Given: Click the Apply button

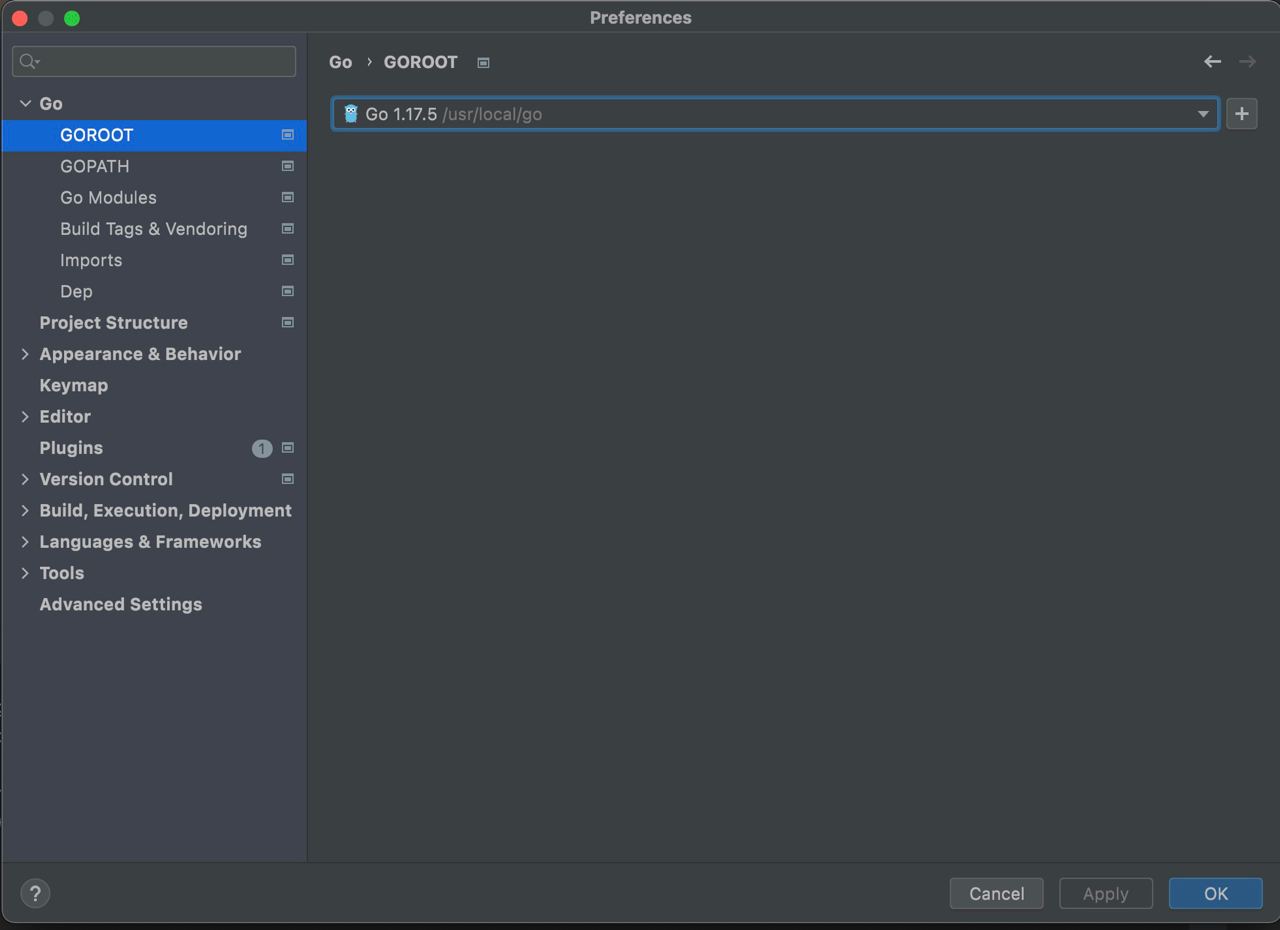Looking at the screenshot, I should [x=1105, y=894].
